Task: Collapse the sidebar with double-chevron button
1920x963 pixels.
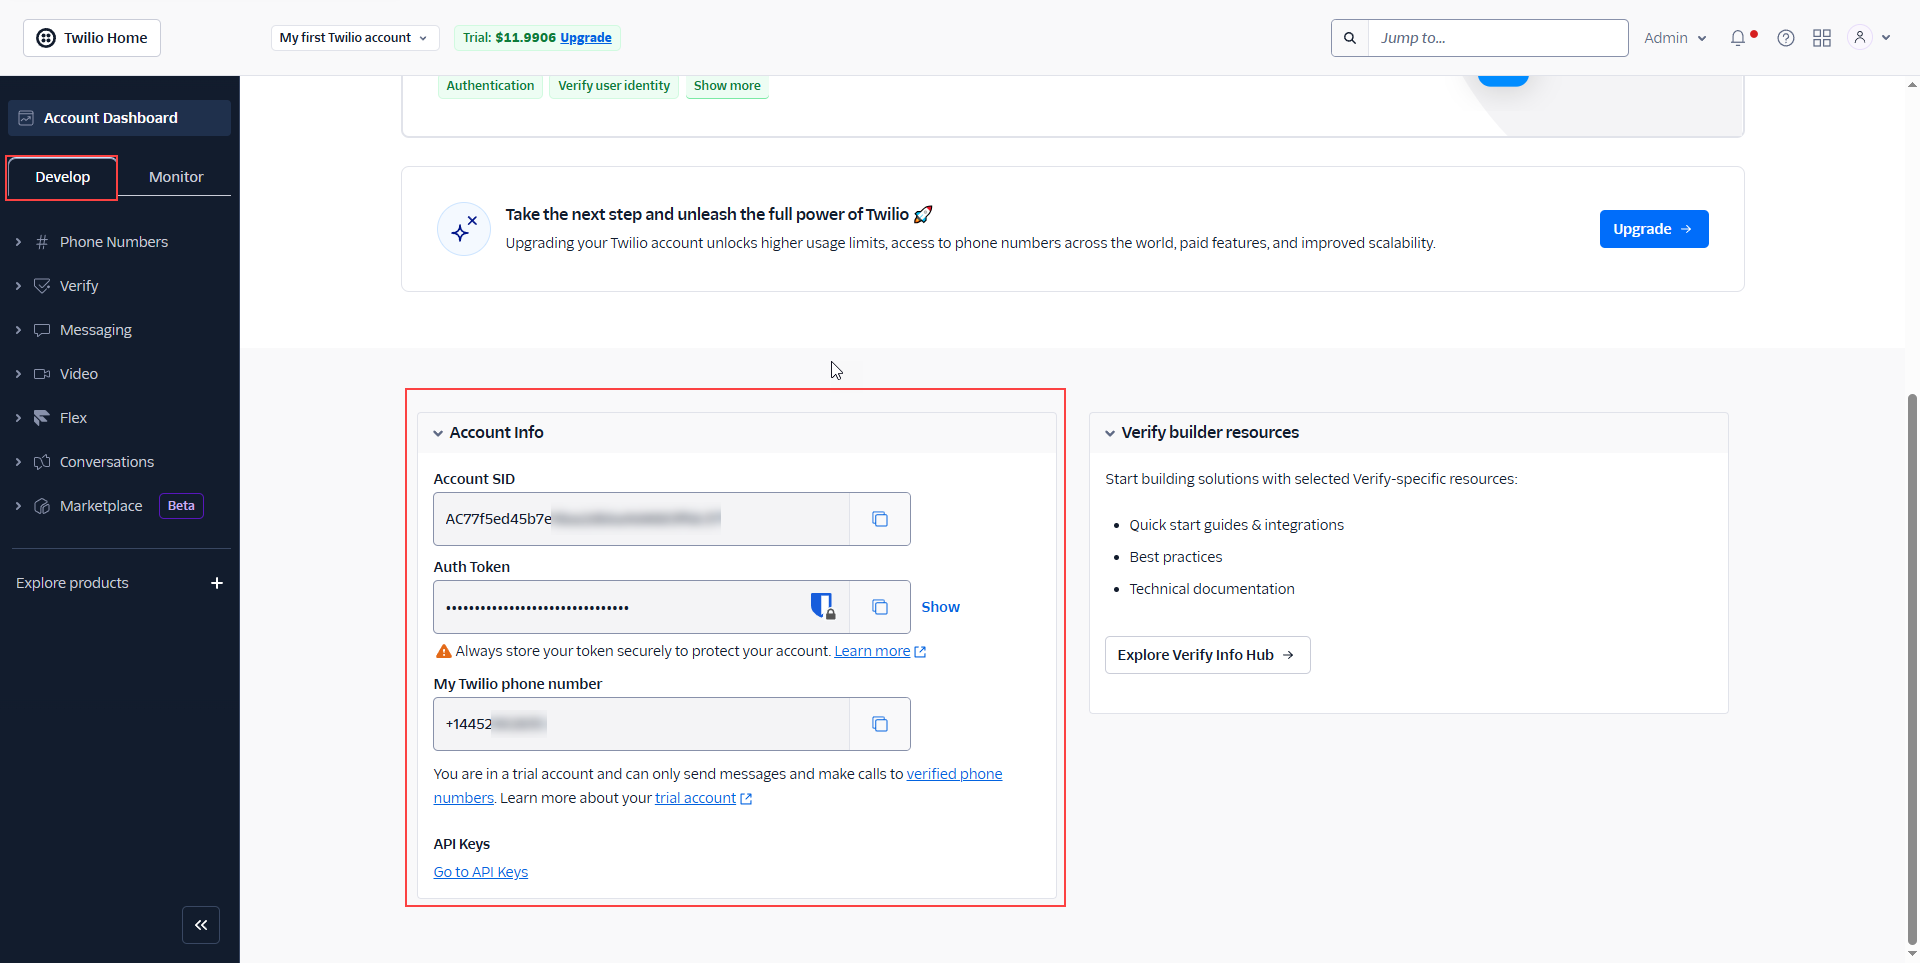Action: (x=201, y=925)
